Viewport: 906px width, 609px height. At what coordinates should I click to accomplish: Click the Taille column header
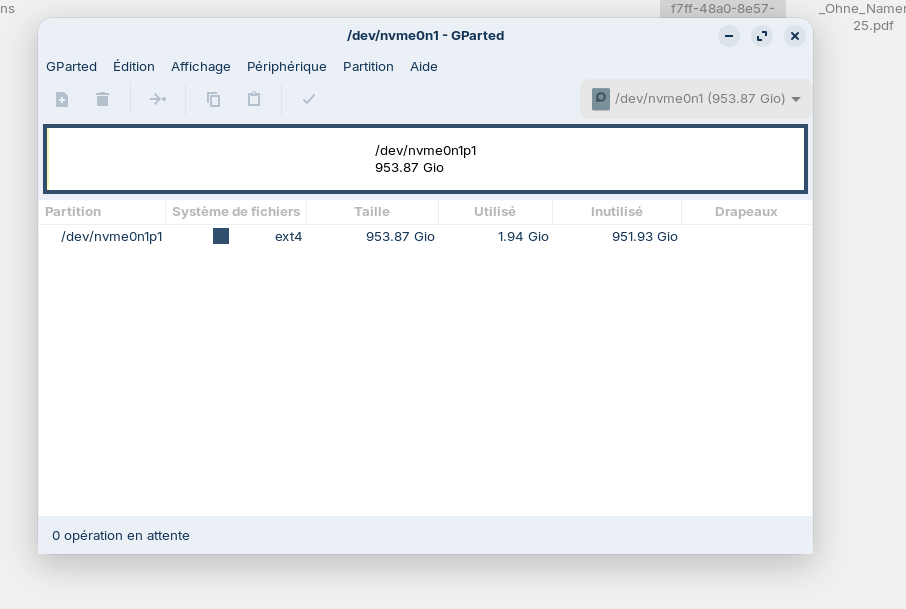371,212
